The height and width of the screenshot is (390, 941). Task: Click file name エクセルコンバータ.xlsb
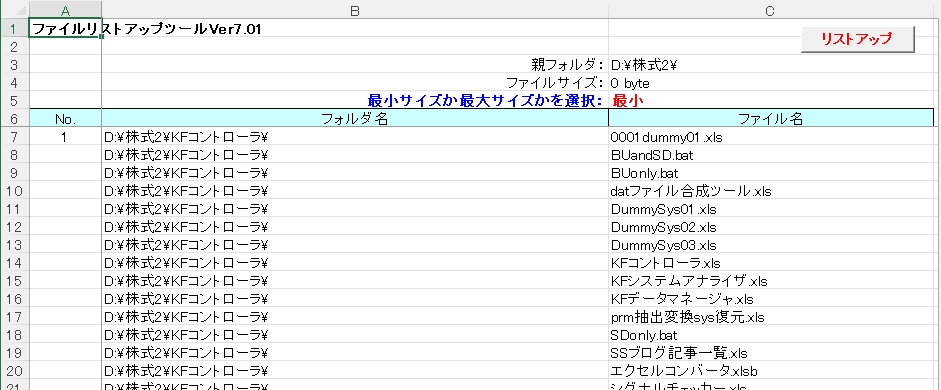(684, 370)
